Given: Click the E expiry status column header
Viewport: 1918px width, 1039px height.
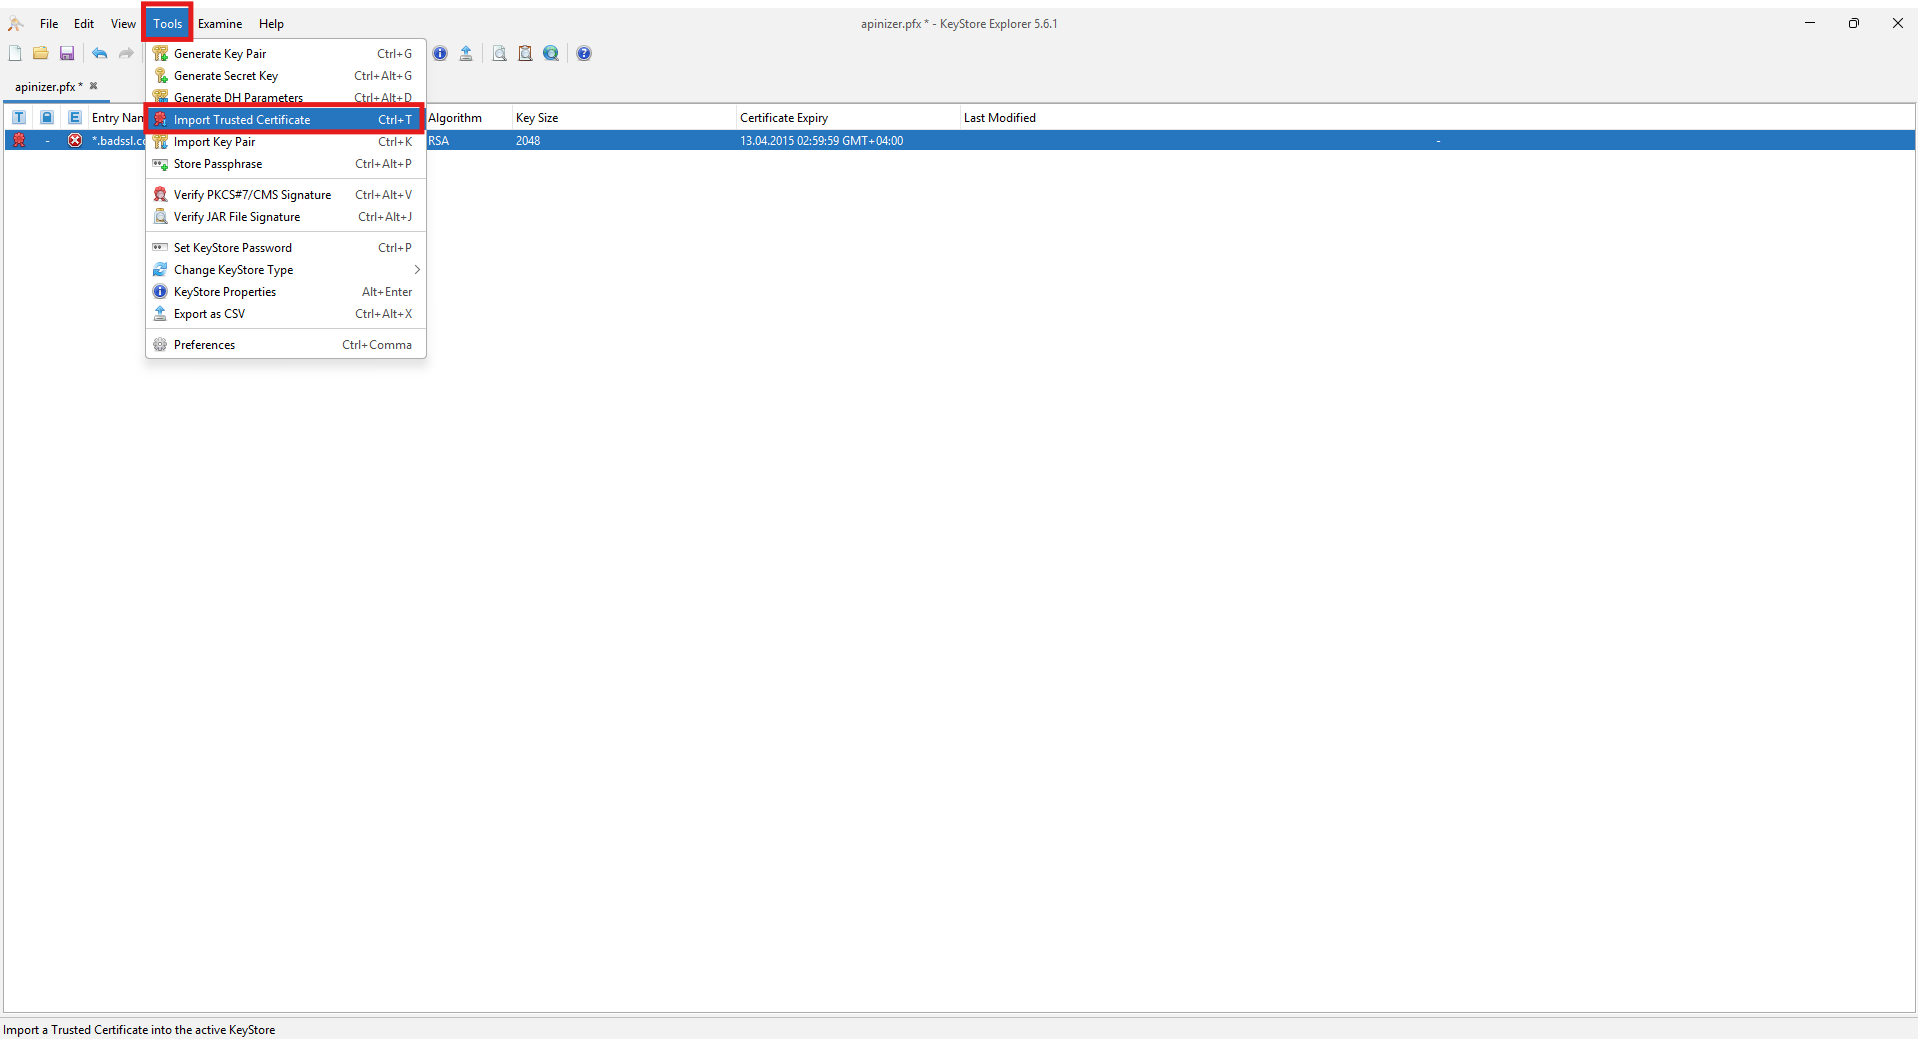Looking at the screenshot, I should click(x=75, y=118).
